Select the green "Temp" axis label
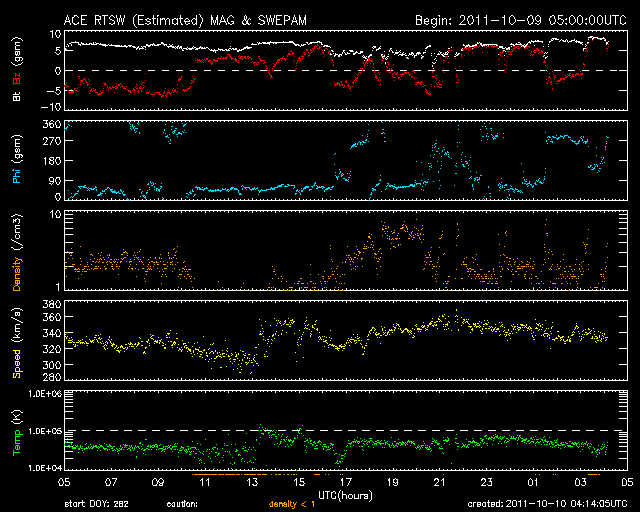The height and width of the screenshot is (512, 640). coord(17,443)
